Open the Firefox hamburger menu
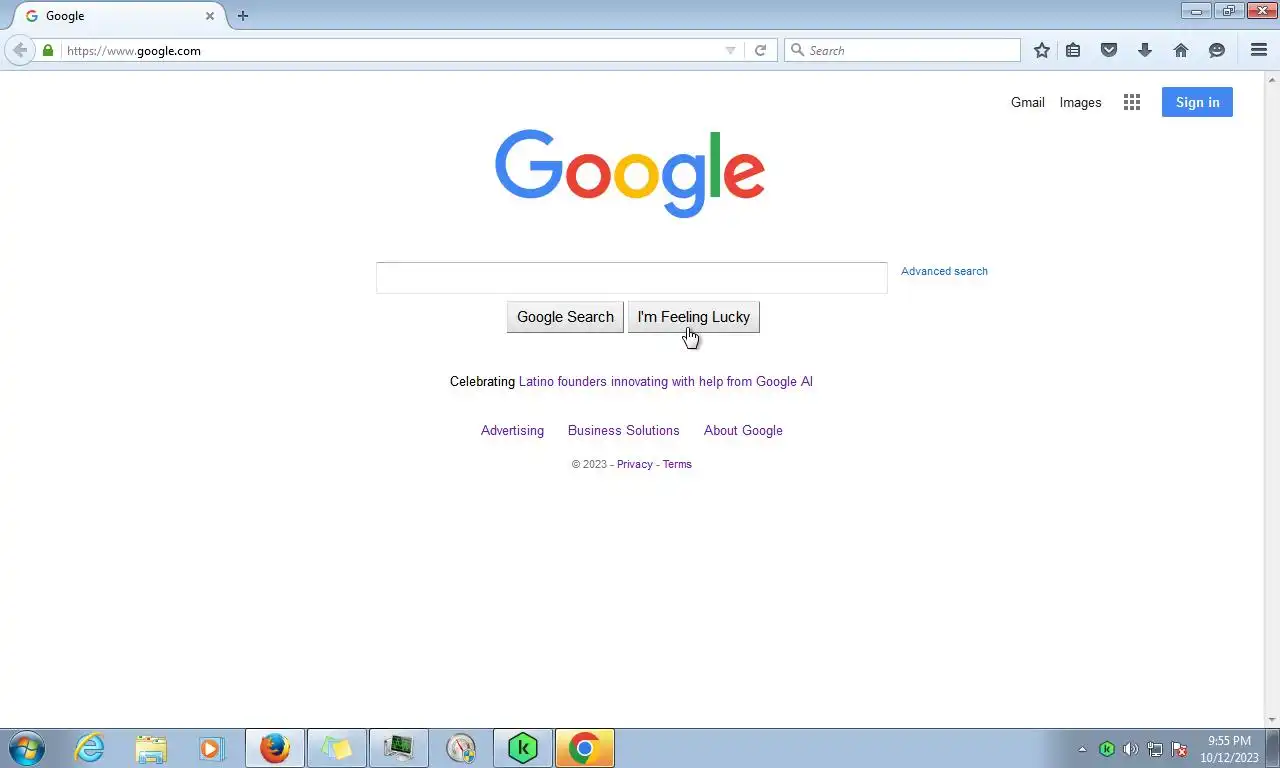Image resolution: width=1280 pixels, height=768 pixels. (x=1259, y=50)
